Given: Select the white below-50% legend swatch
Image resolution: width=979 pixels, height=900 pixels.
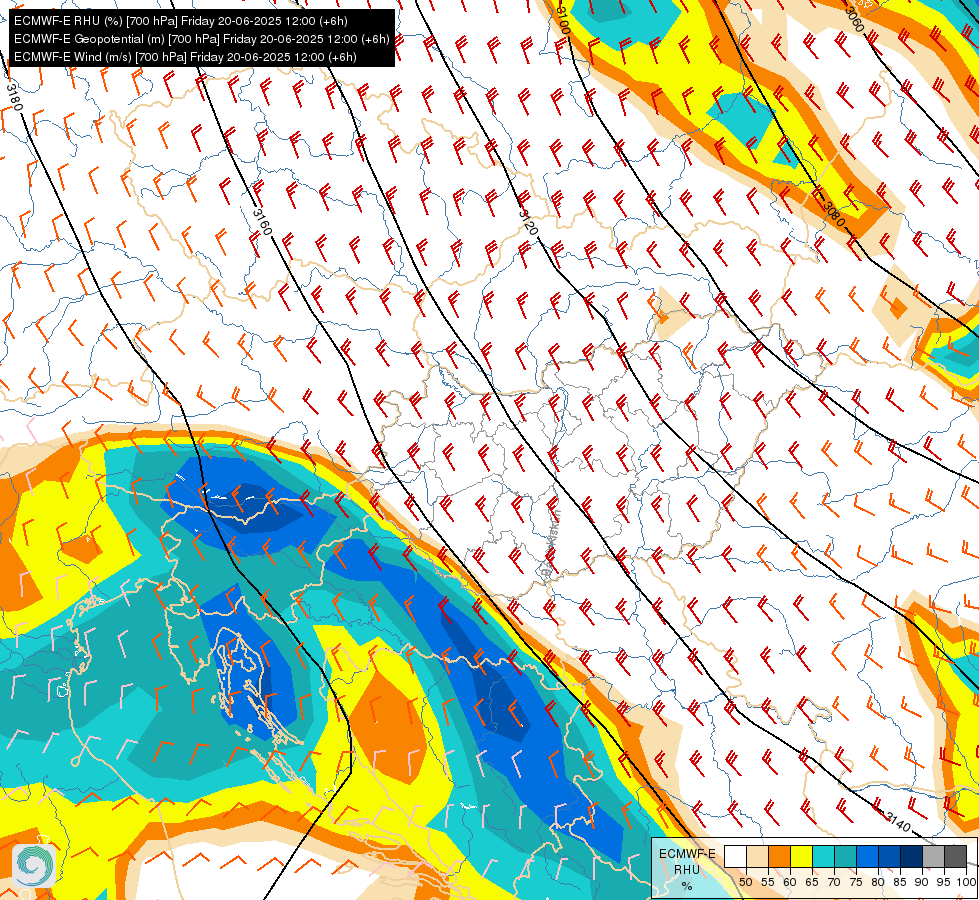Looking at the screenshot, I should click(735, 857).
